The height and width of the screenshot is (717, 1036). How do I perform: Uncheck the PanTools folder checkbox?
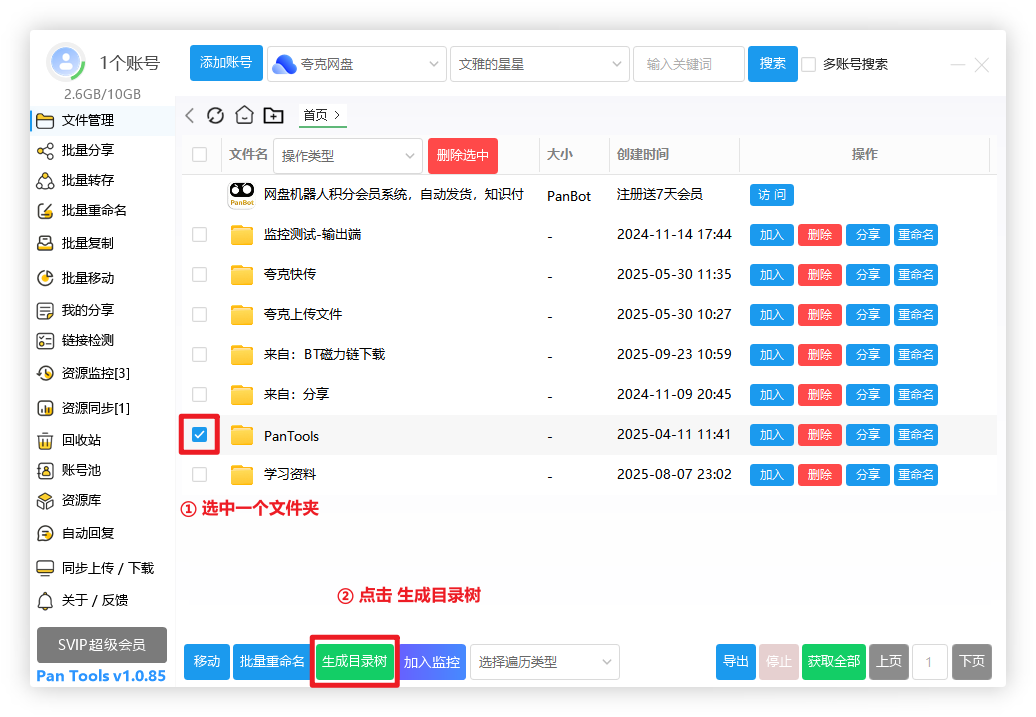pos(199,435)
